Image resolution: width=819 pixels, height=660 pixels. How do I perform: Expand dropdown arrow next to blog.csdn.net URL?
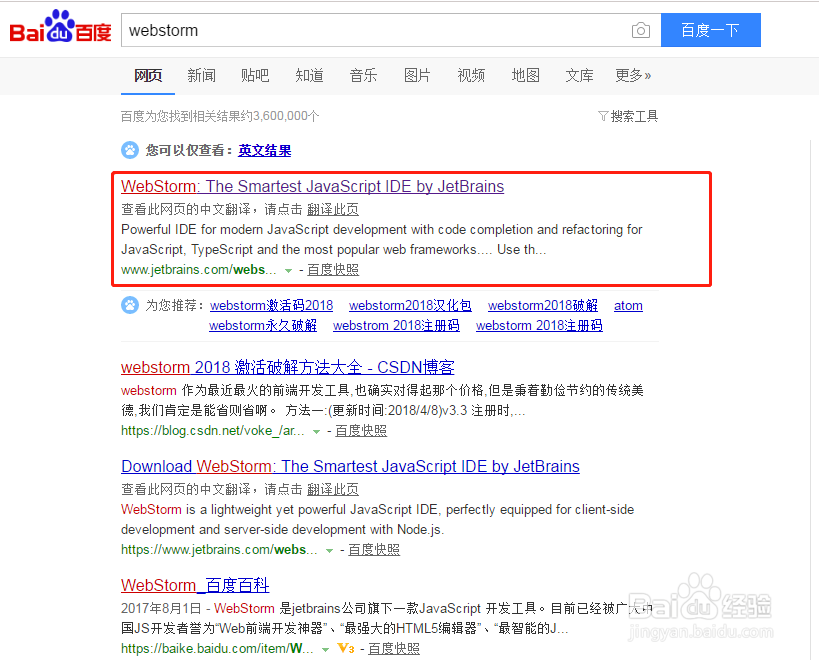click(316, 431)
